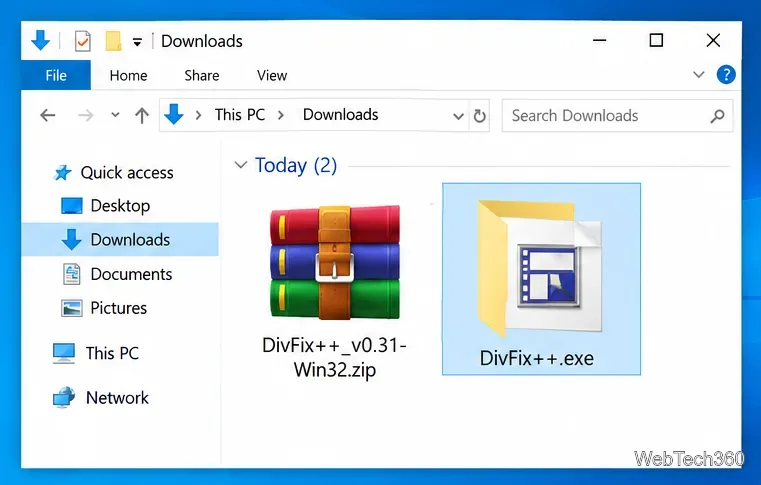761x485 pixels.
Task: Open the Customize Quick Access Toolbar dropdown
Action: pos(137,42)
